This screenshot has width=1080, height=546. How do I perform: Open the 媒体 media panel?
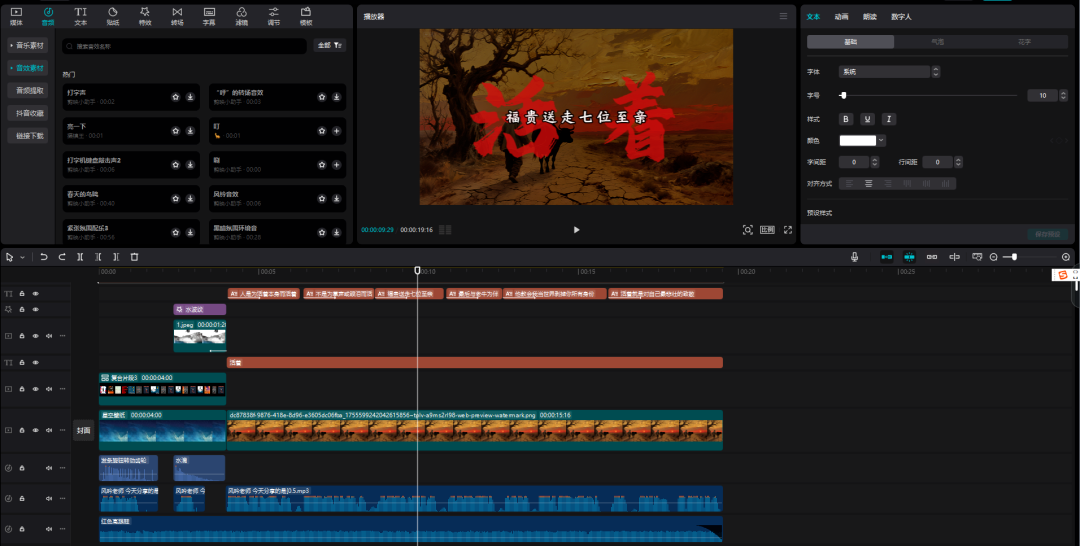coord(16,16)
